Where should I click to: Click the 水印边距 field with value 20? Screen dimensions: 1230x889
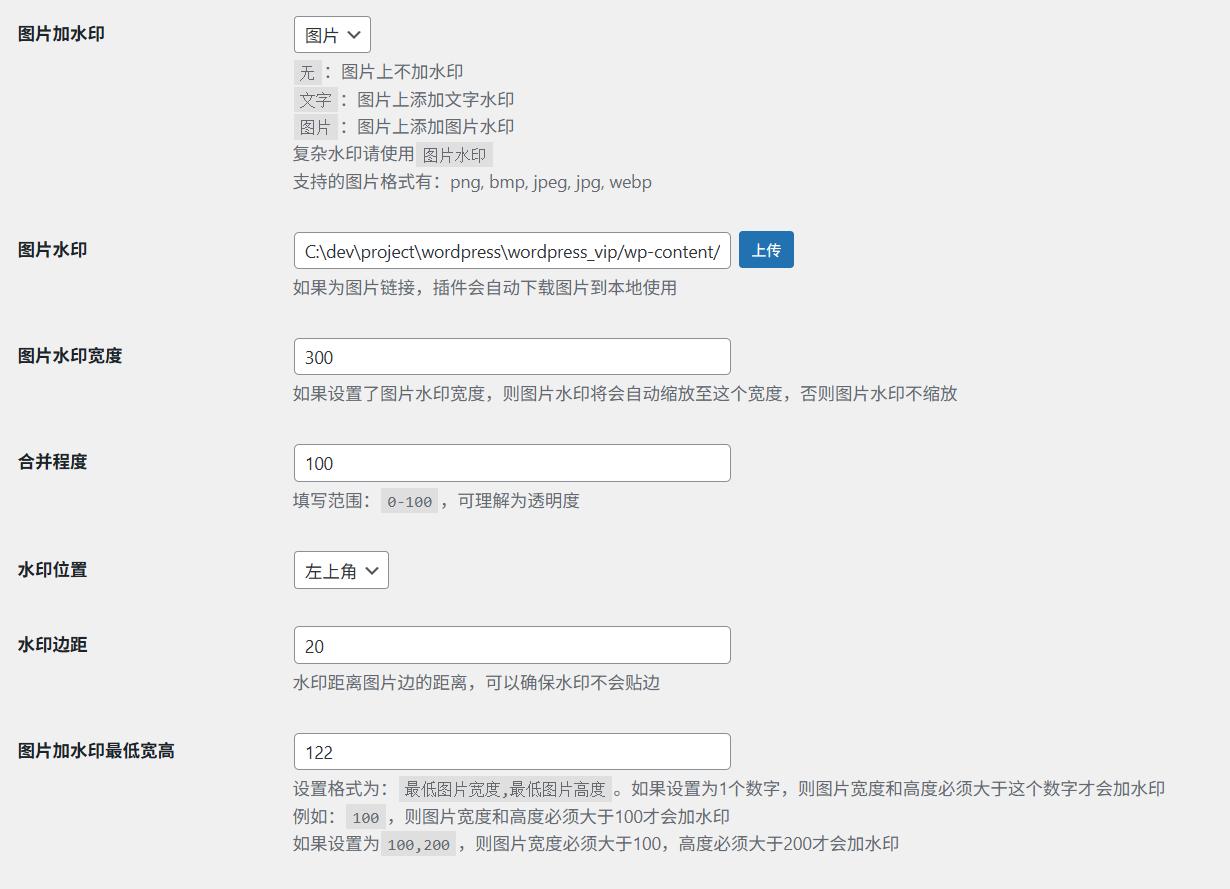(x=512, y=645)
